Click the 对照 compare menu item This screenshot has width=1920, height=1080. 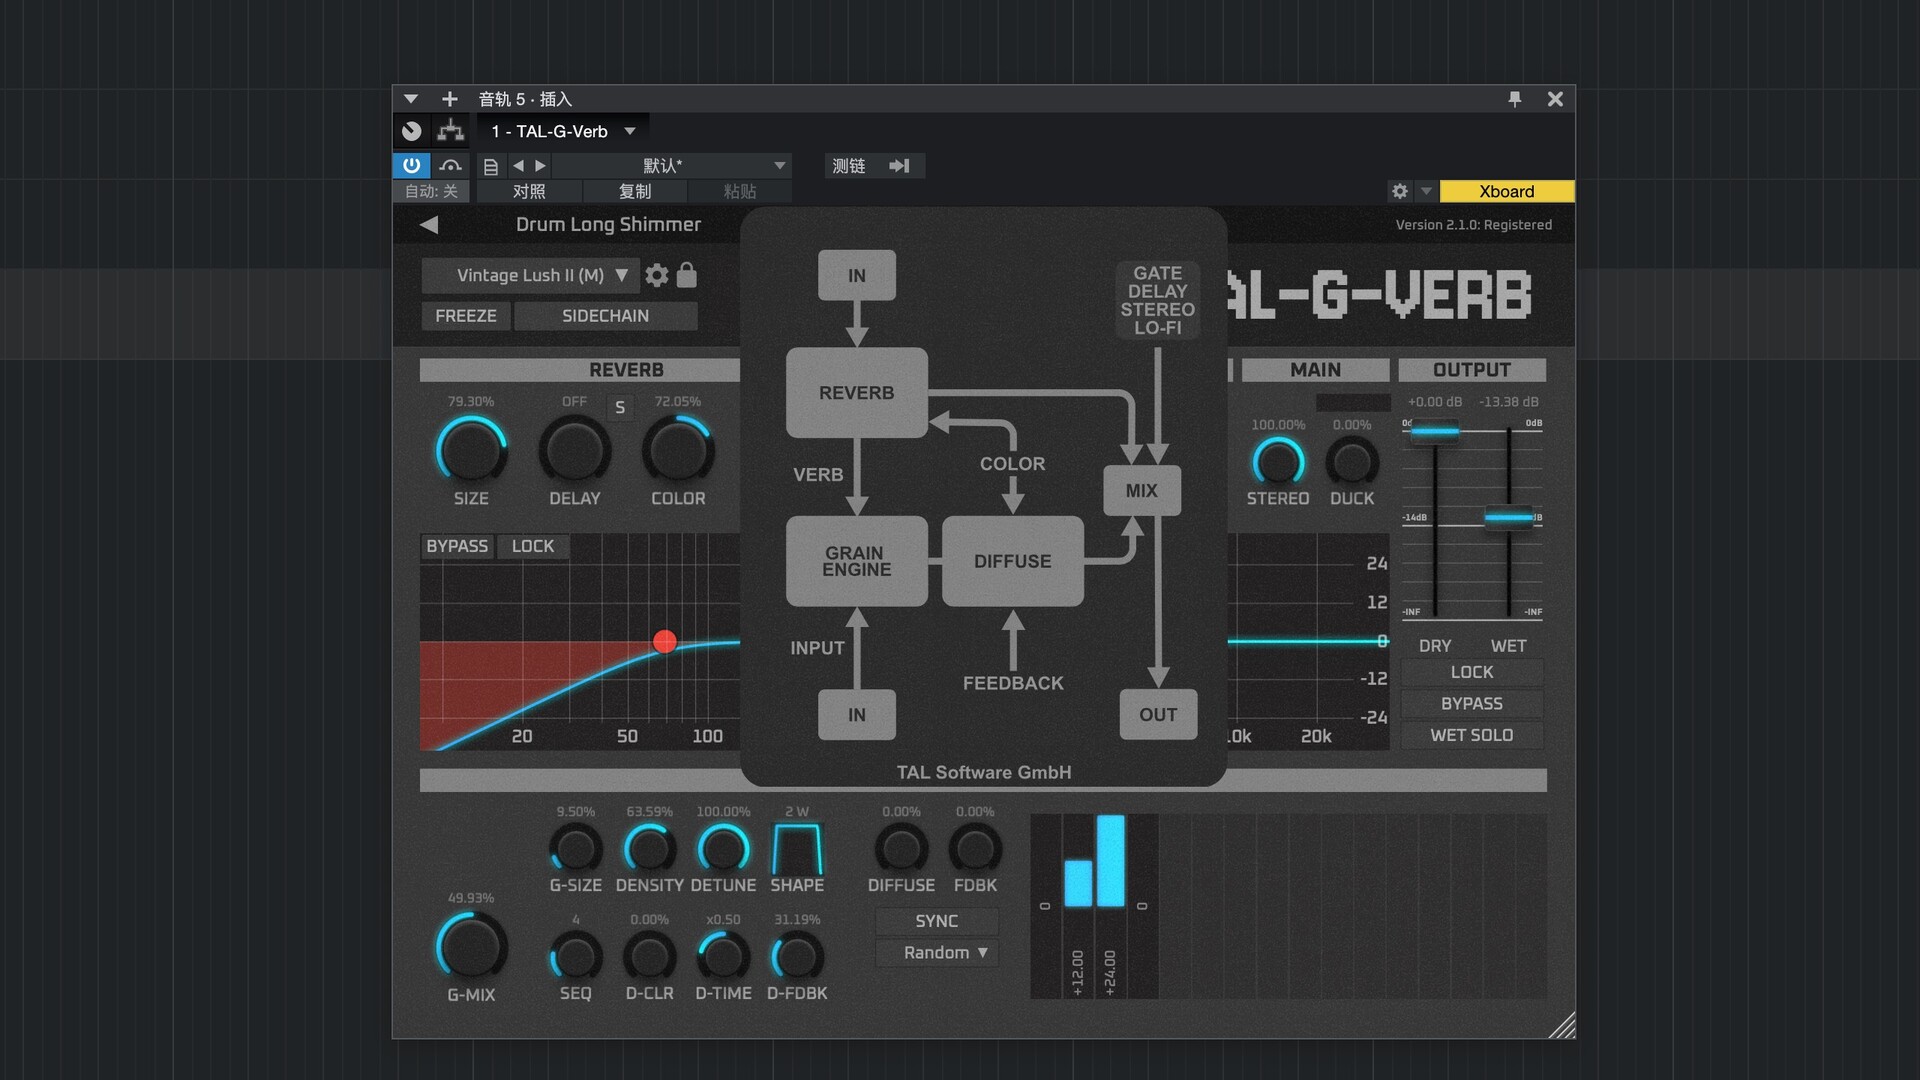point(529,191)
